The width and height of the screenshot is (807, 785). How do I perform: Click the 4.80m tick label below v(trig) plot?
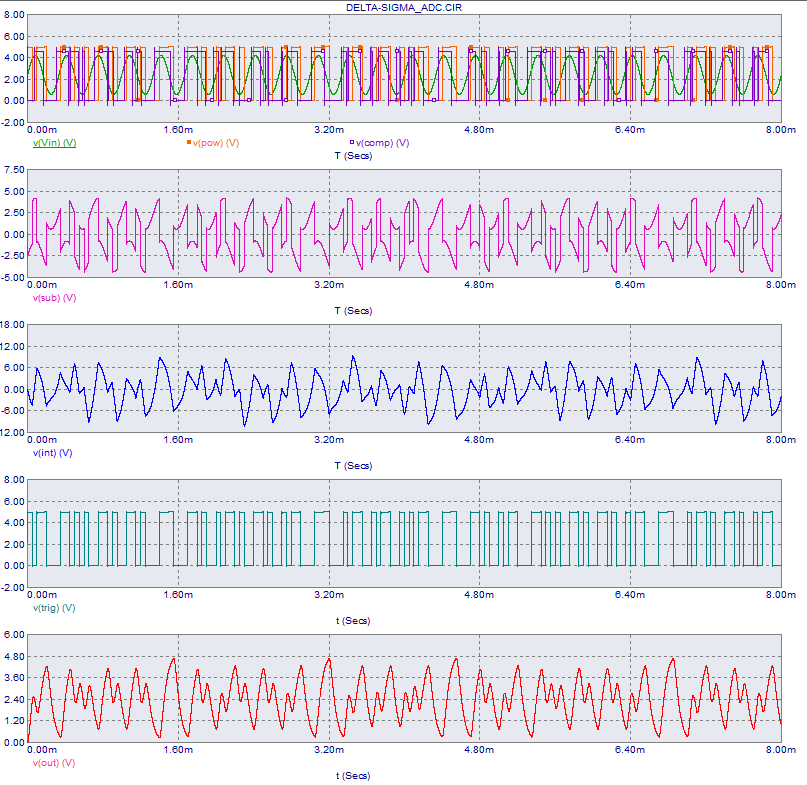[479, 595]
